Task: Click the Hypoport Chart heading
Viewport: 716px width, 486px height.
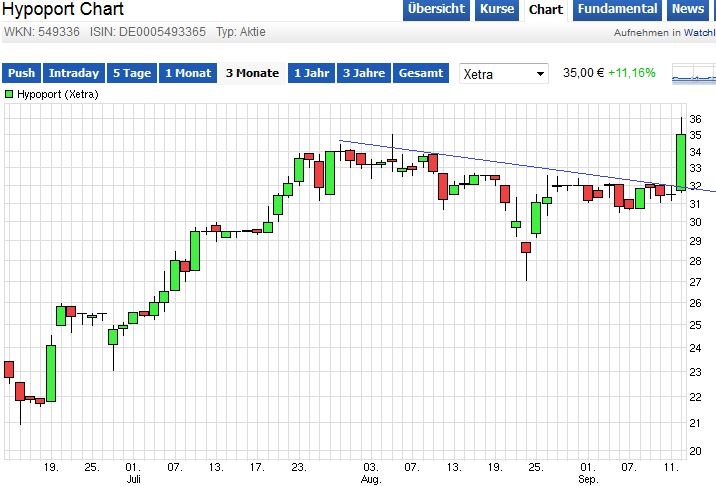Action: tap(63, 9)
